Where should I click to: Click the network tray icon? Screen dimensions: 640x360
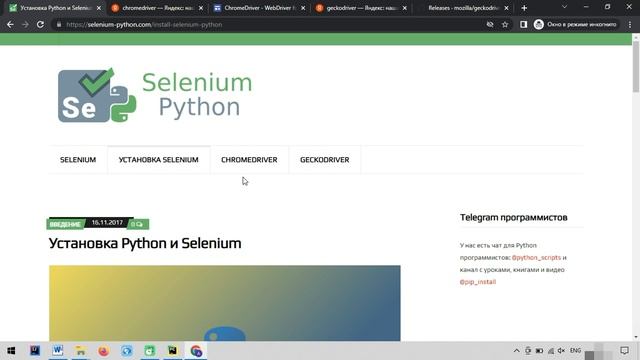click(551, 351)
